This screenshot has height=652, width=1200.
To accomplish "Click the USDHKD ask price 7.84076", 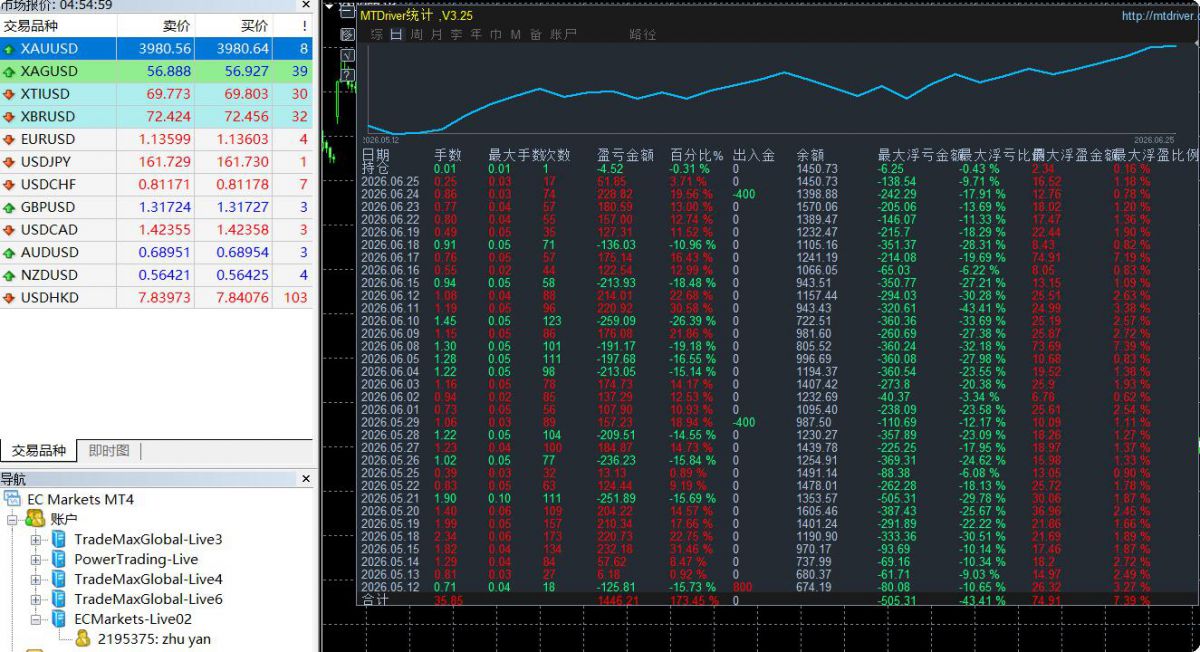I will tap(244, 298).
